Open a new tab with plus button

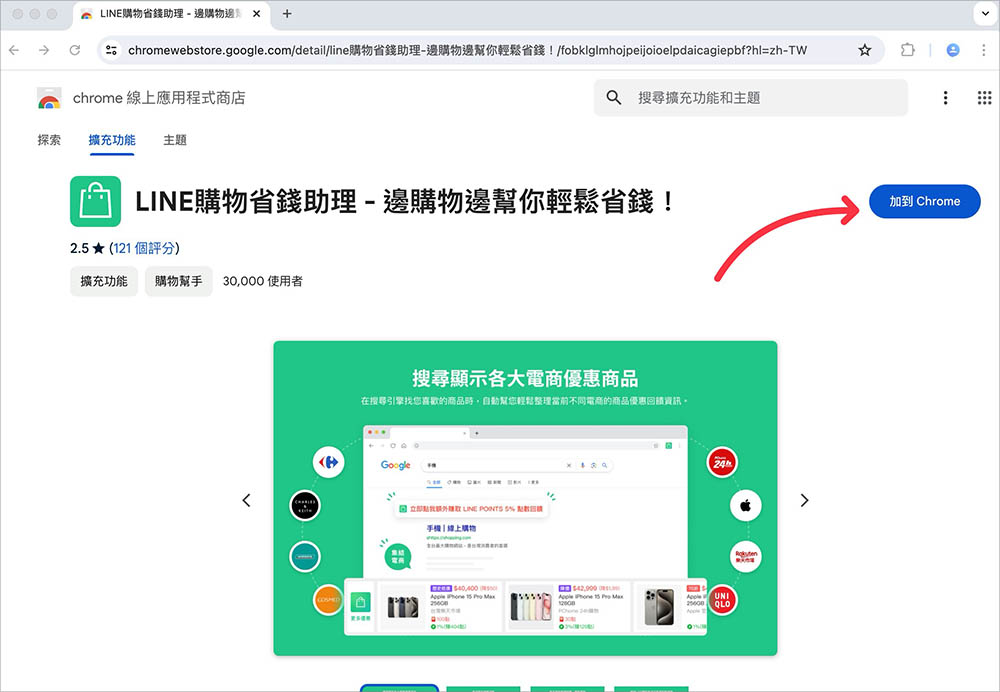point(287,13)
